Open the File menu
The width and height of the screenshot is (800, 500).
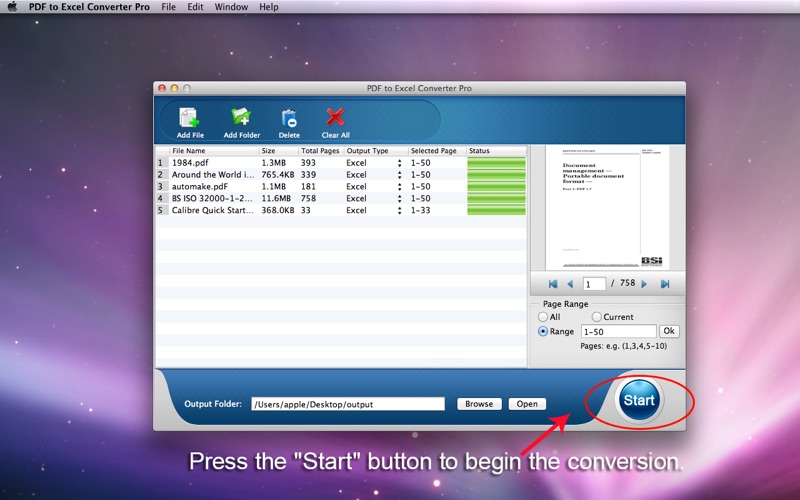tap(168, 7)
